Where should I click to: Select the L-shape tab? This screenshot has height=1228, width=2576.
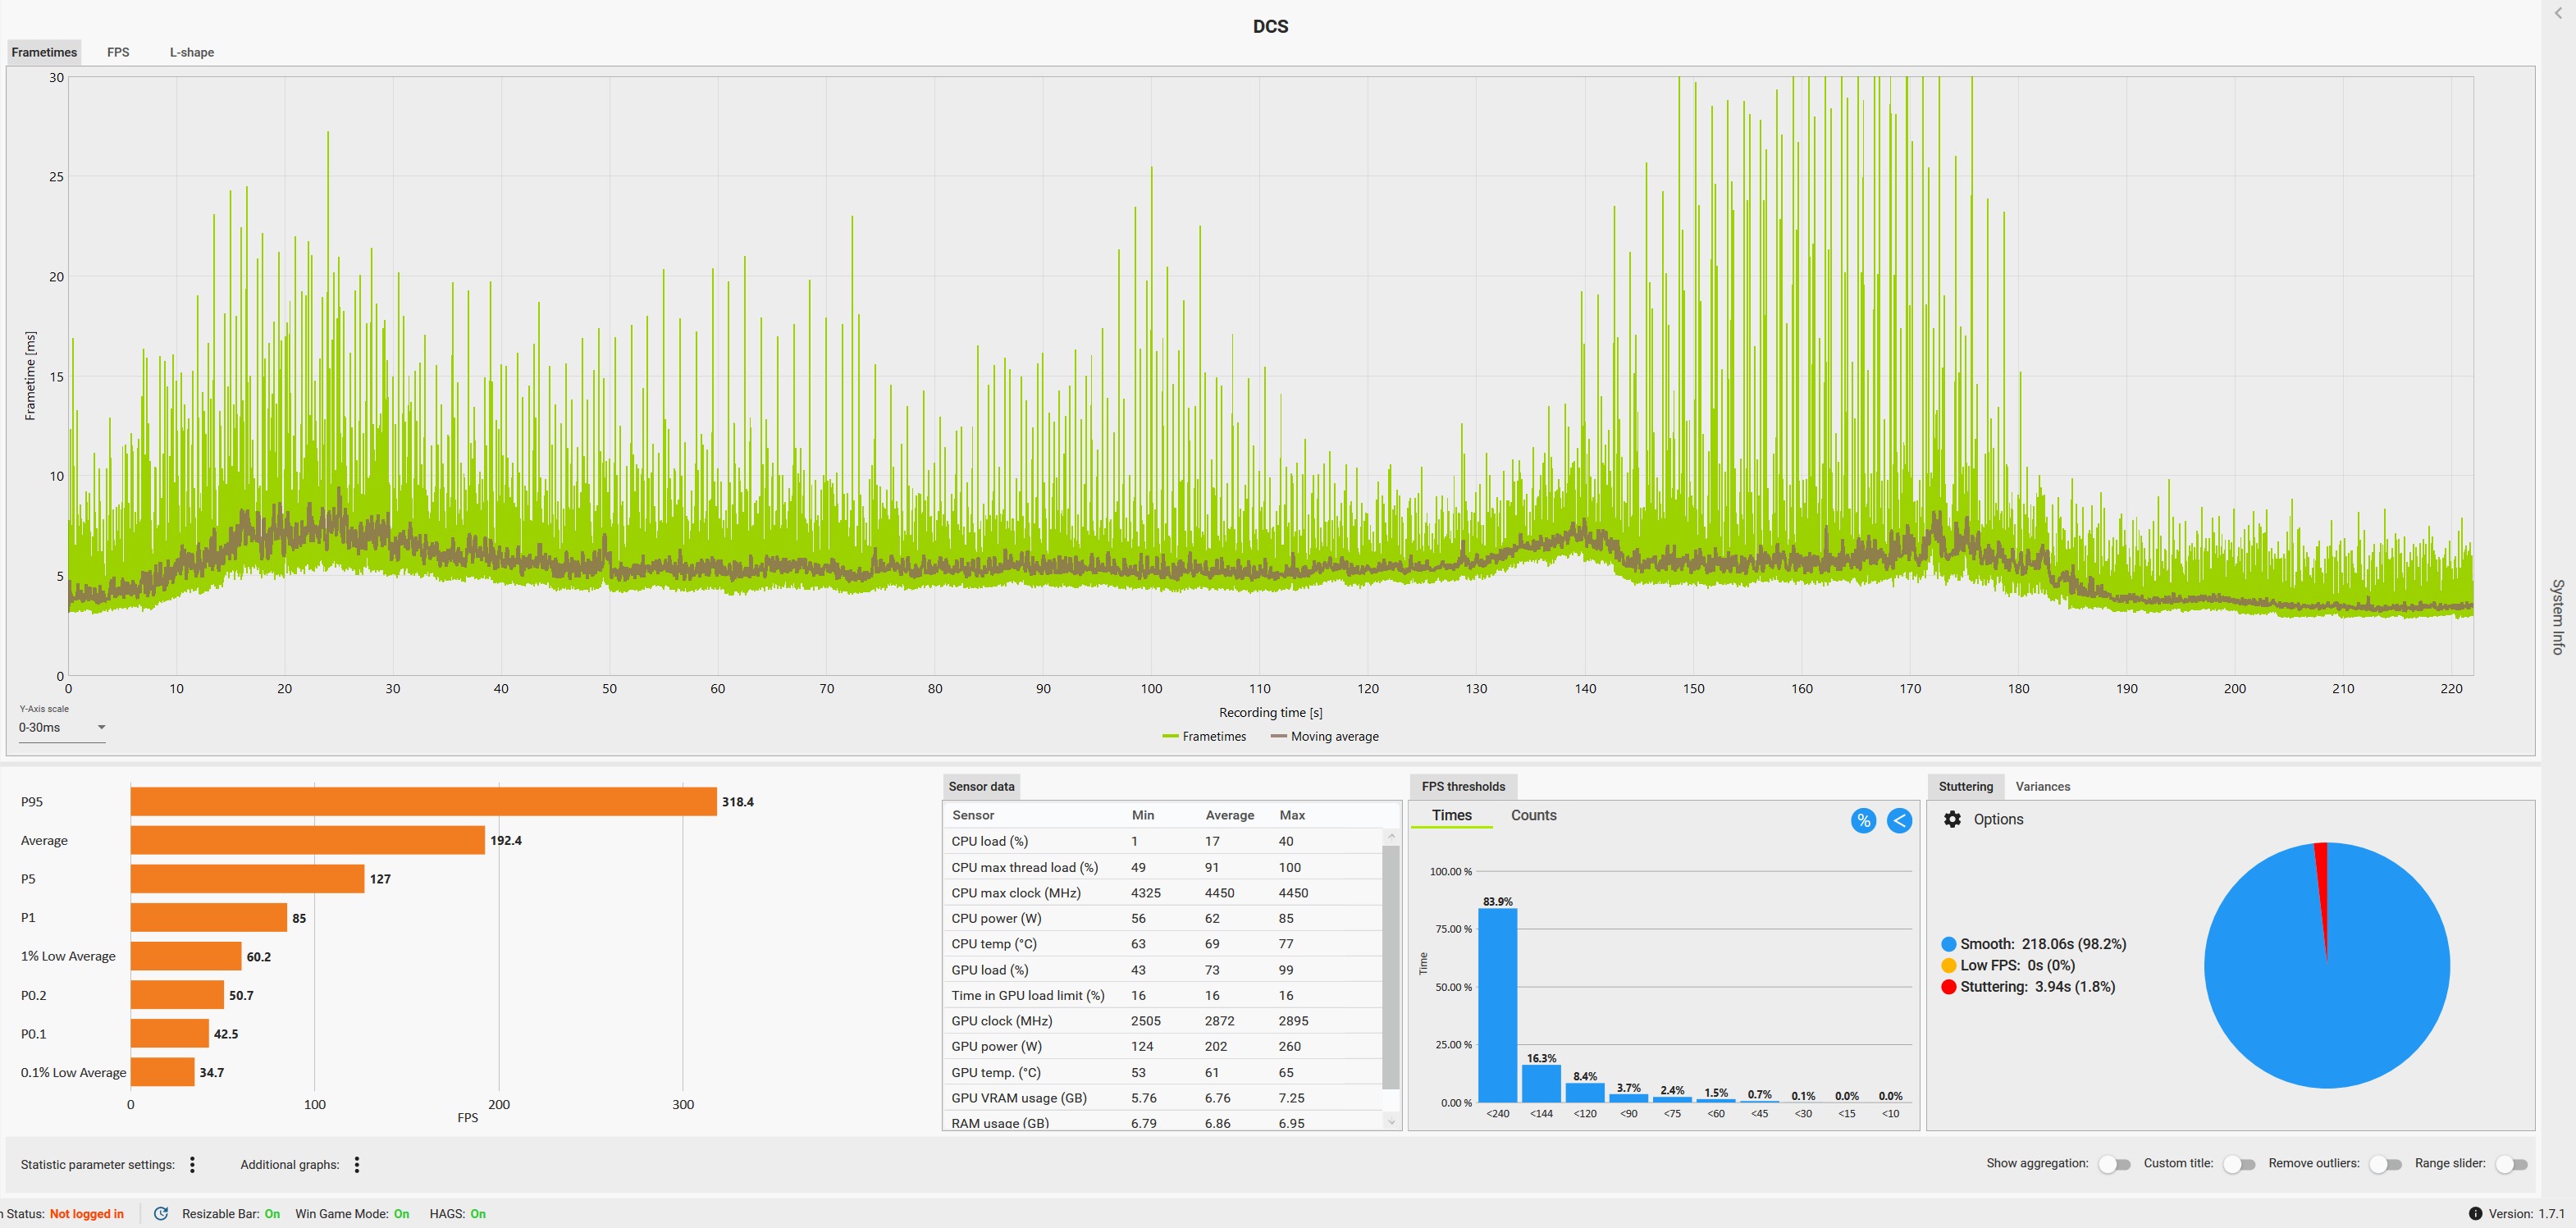192,52
